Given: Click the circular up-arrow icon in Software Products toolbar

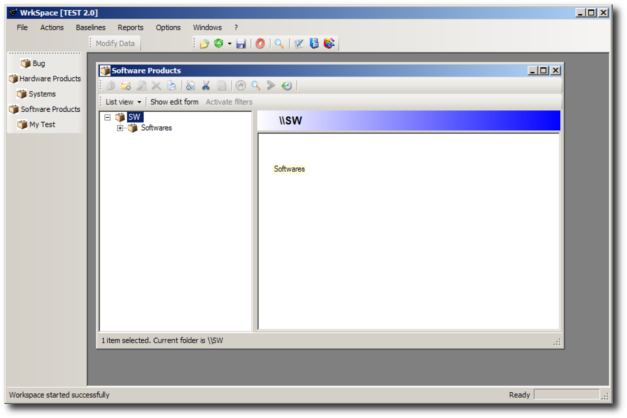Looking at the screenshot, I should [240, 86].
